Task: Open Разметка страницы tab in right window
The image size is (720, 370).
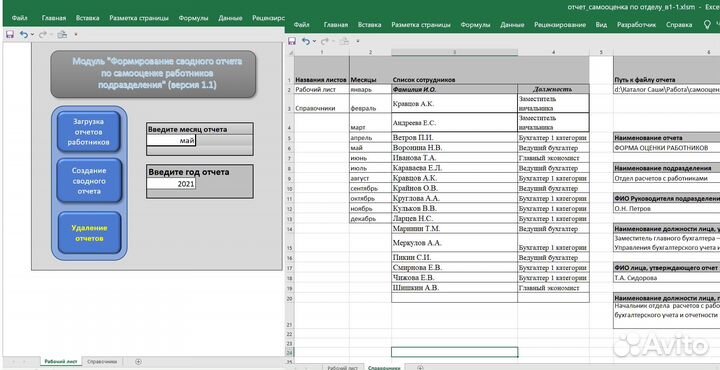Action: coord(421,25)
